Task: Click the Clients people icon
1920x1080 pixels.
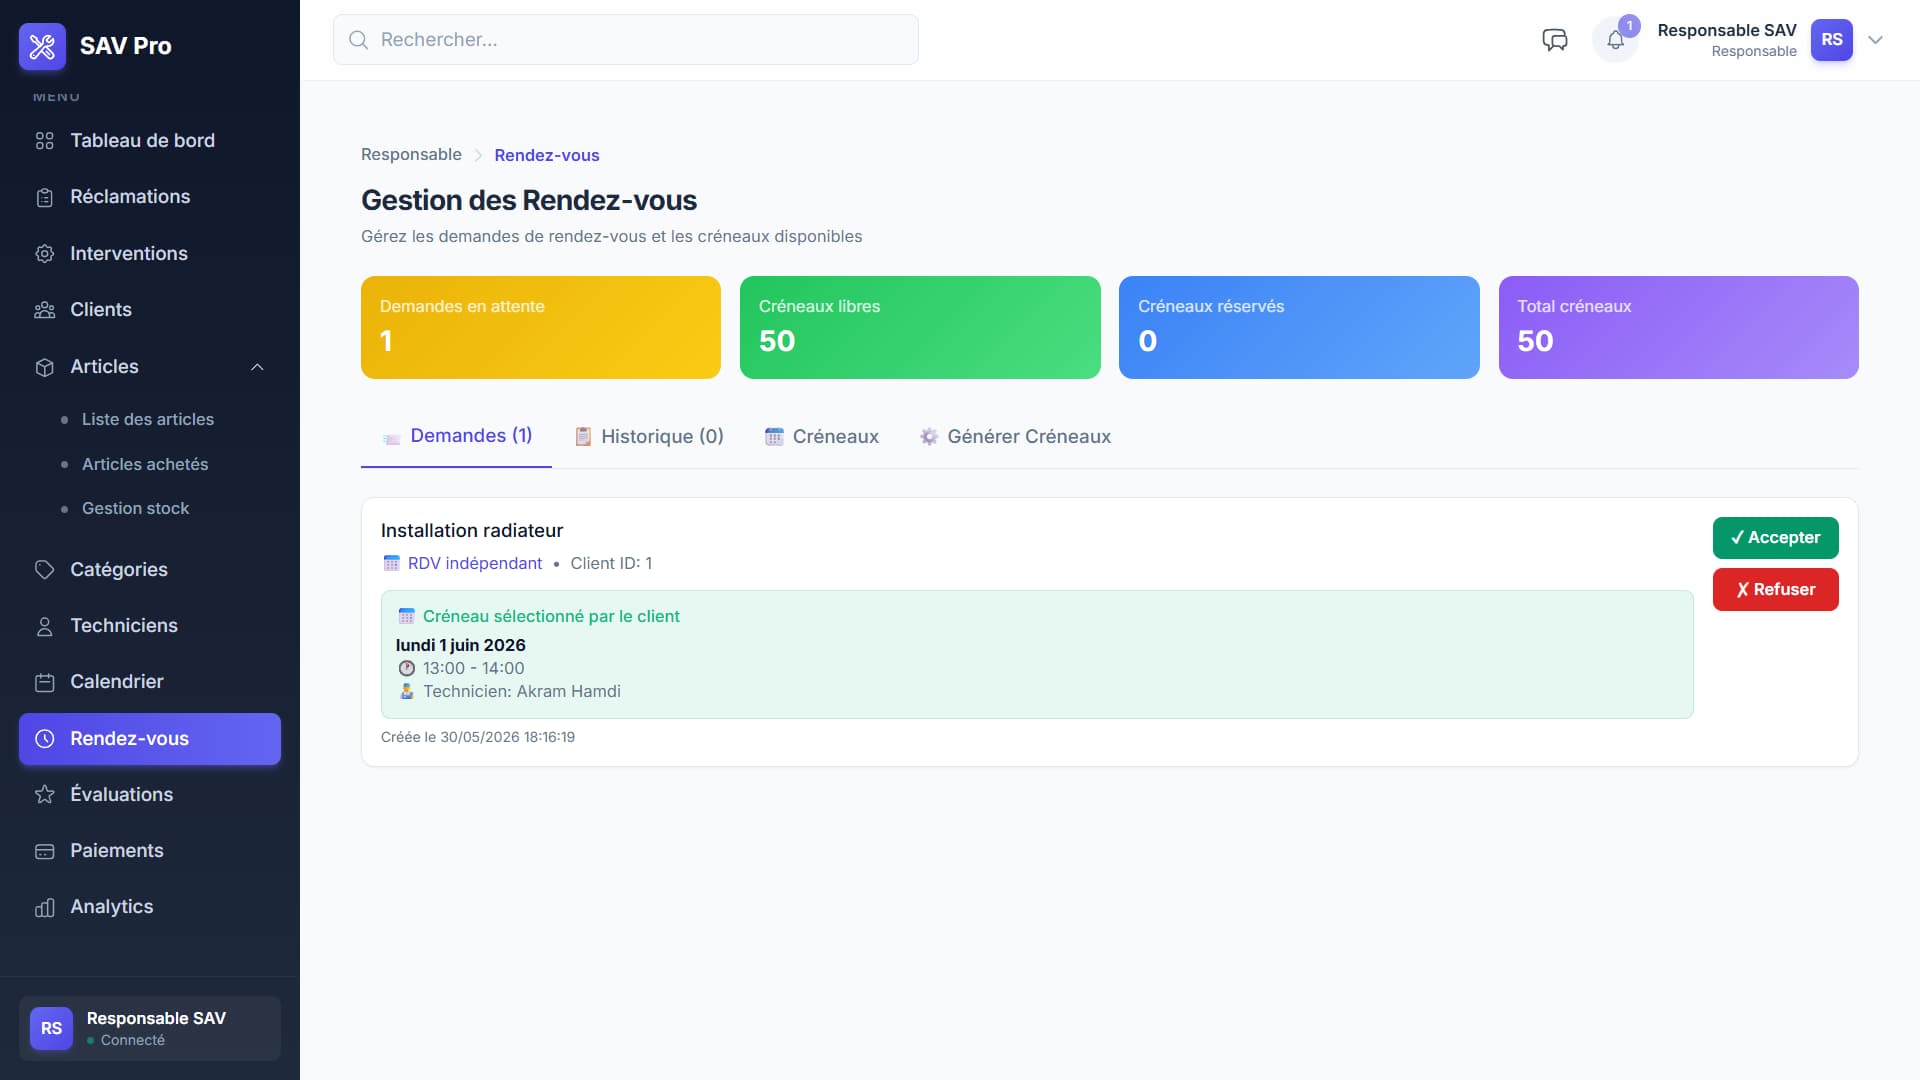Action: 44,310
